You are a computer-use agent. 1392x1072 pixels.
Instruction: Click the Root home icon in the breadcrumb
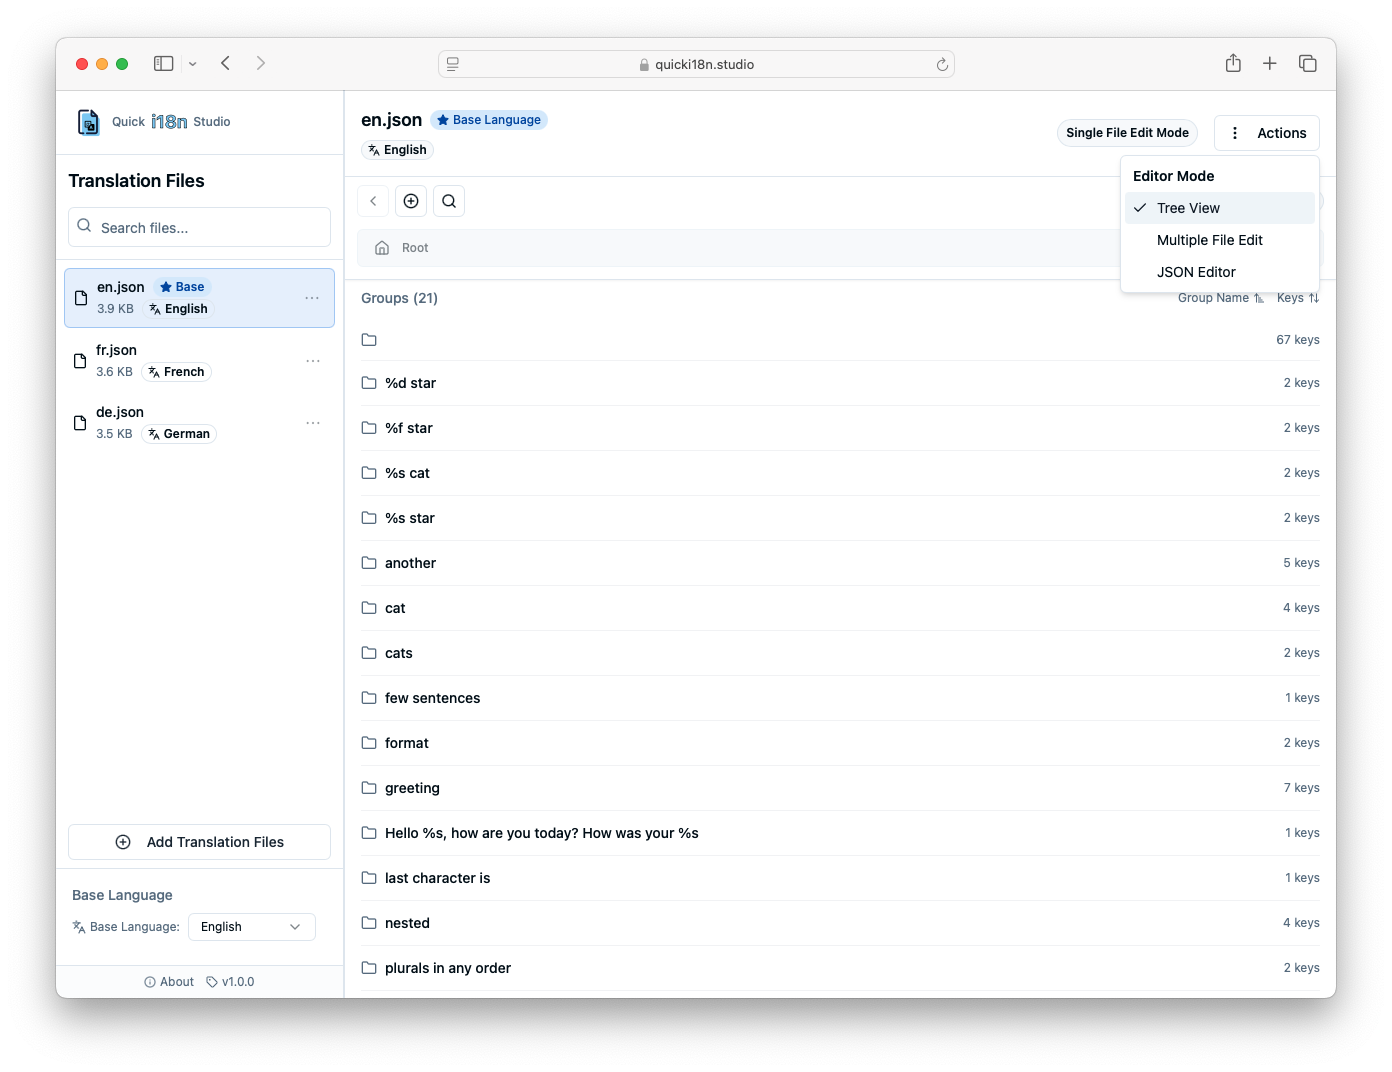point(382,247)
